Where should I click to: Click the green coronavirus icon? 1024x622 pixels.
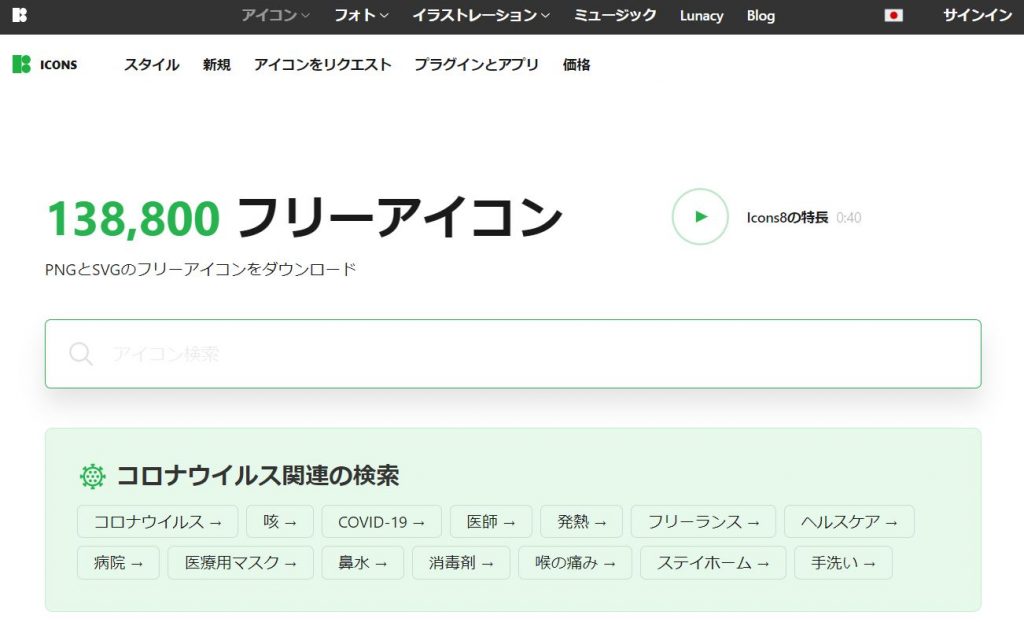point(93,476)
